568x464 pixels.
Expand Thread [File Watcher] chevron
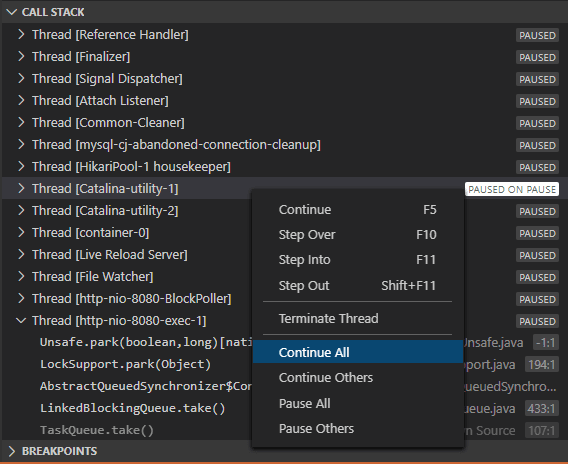[x=21, y=276]
